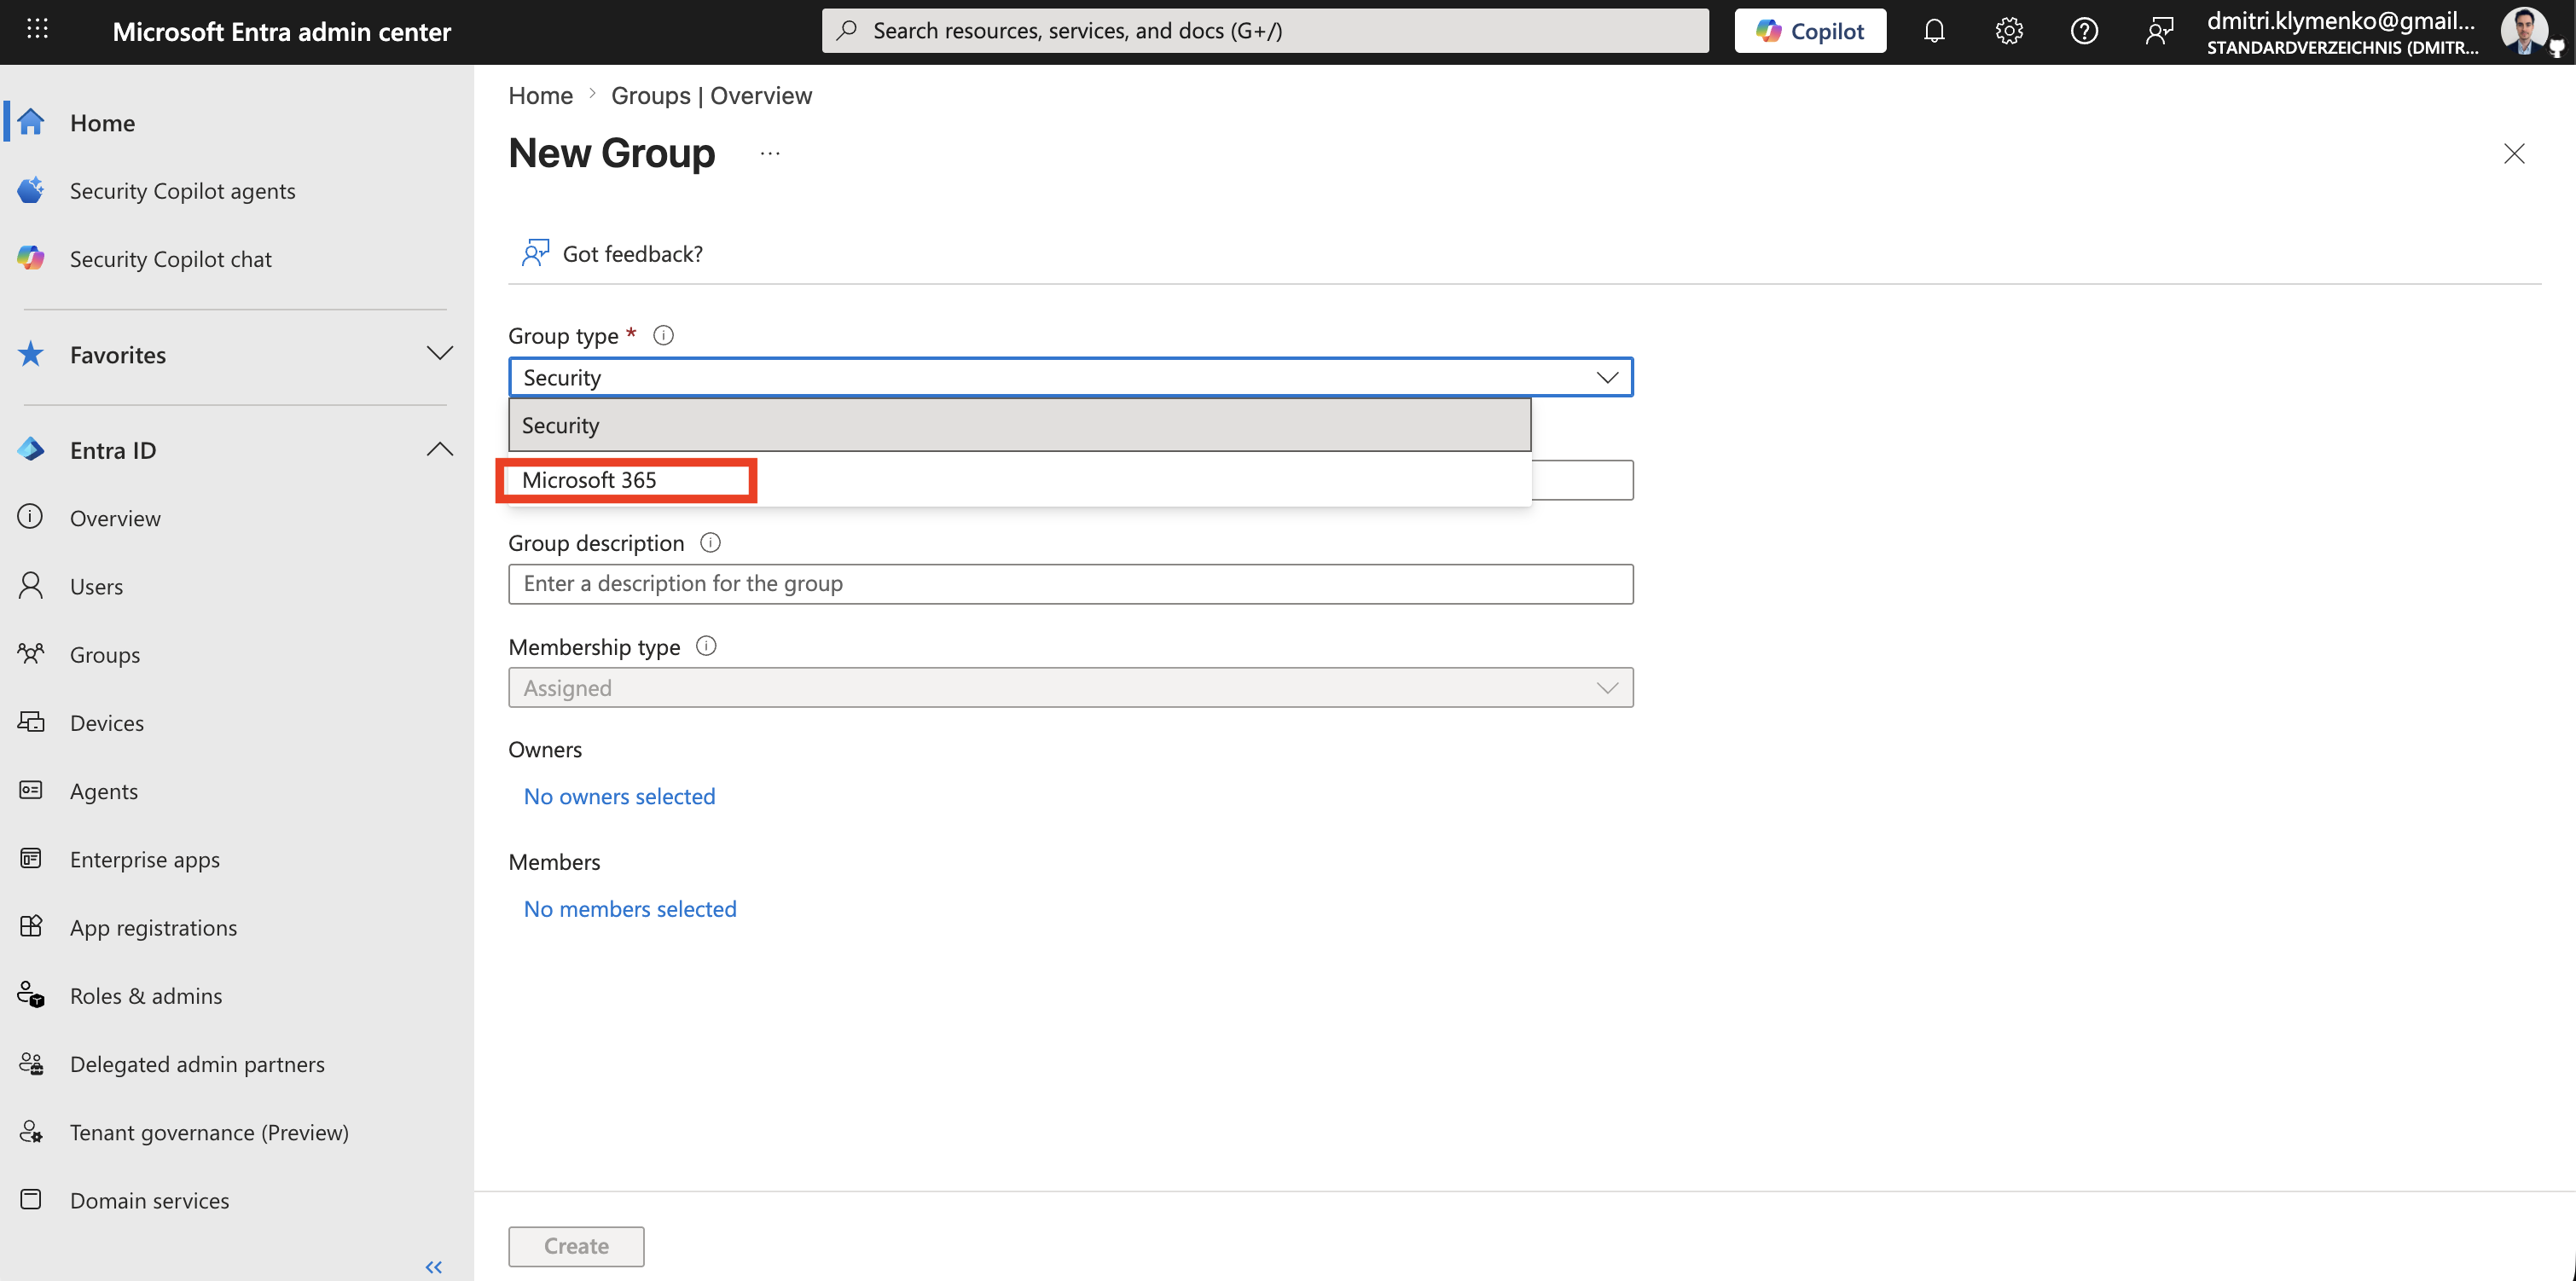2576x1281 pixels.
Task: Click Microsoft Entra admin center title
Action: click(281, 32)
